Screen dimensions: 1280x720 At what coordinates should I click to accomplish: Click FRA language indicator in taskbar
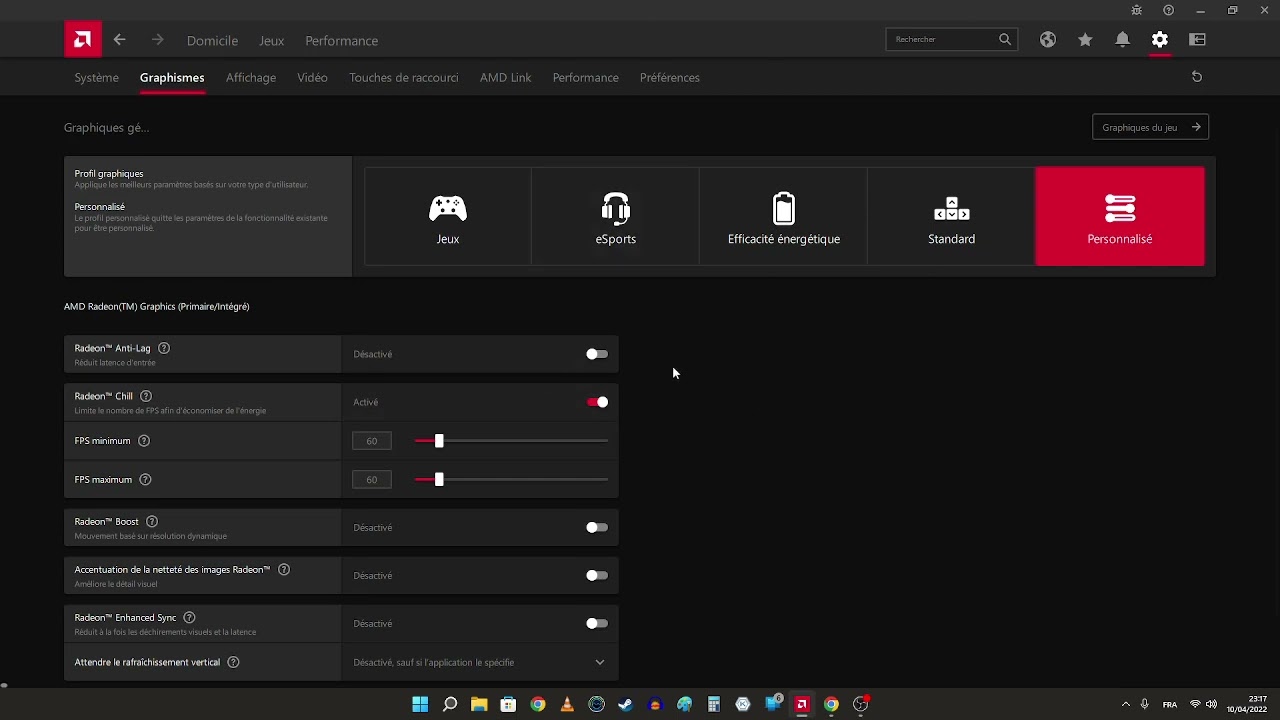click(x=1170, y=705)
